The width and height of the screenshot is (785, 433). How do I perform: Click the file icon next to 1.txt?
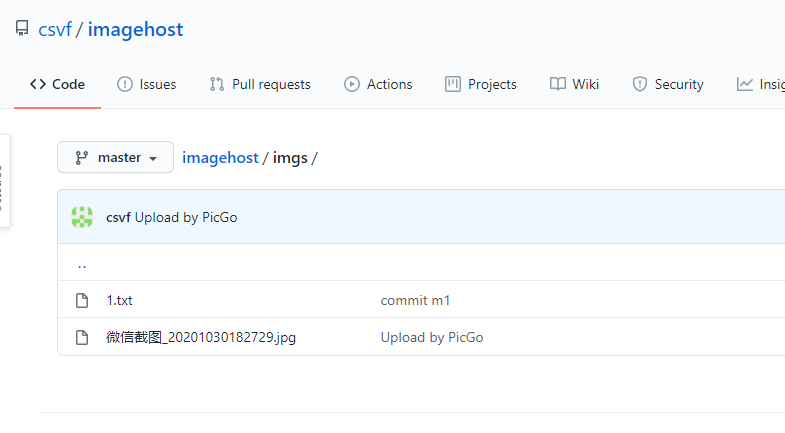[83, 300]
